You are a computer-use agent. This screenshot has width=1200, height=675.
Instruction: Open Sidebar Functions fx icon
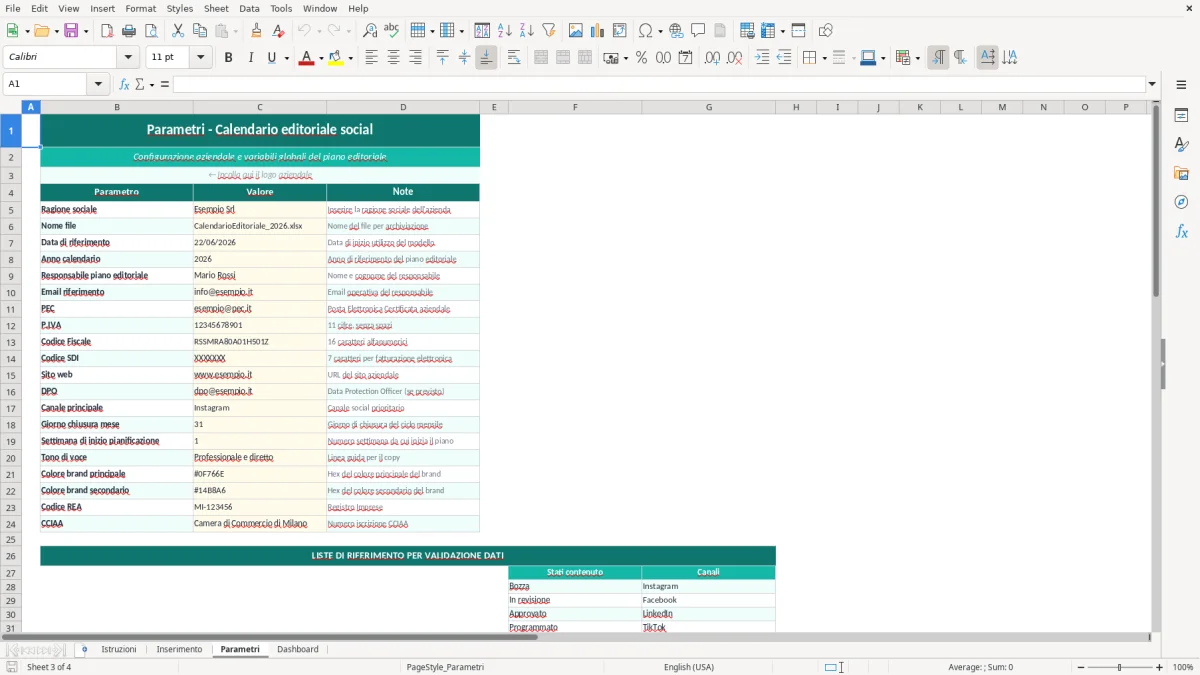click(x=1181, y=232)
